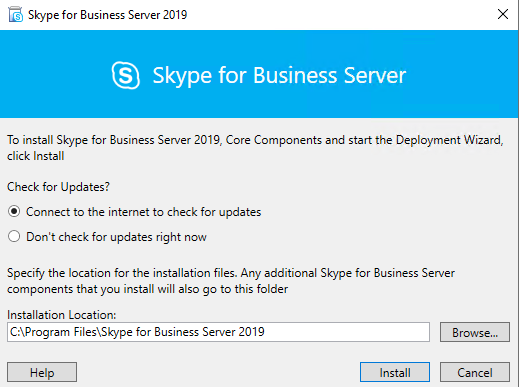Click the "Don't check for updates right now" label
This screenshot has width=519, height=387.
click(116, 237)
